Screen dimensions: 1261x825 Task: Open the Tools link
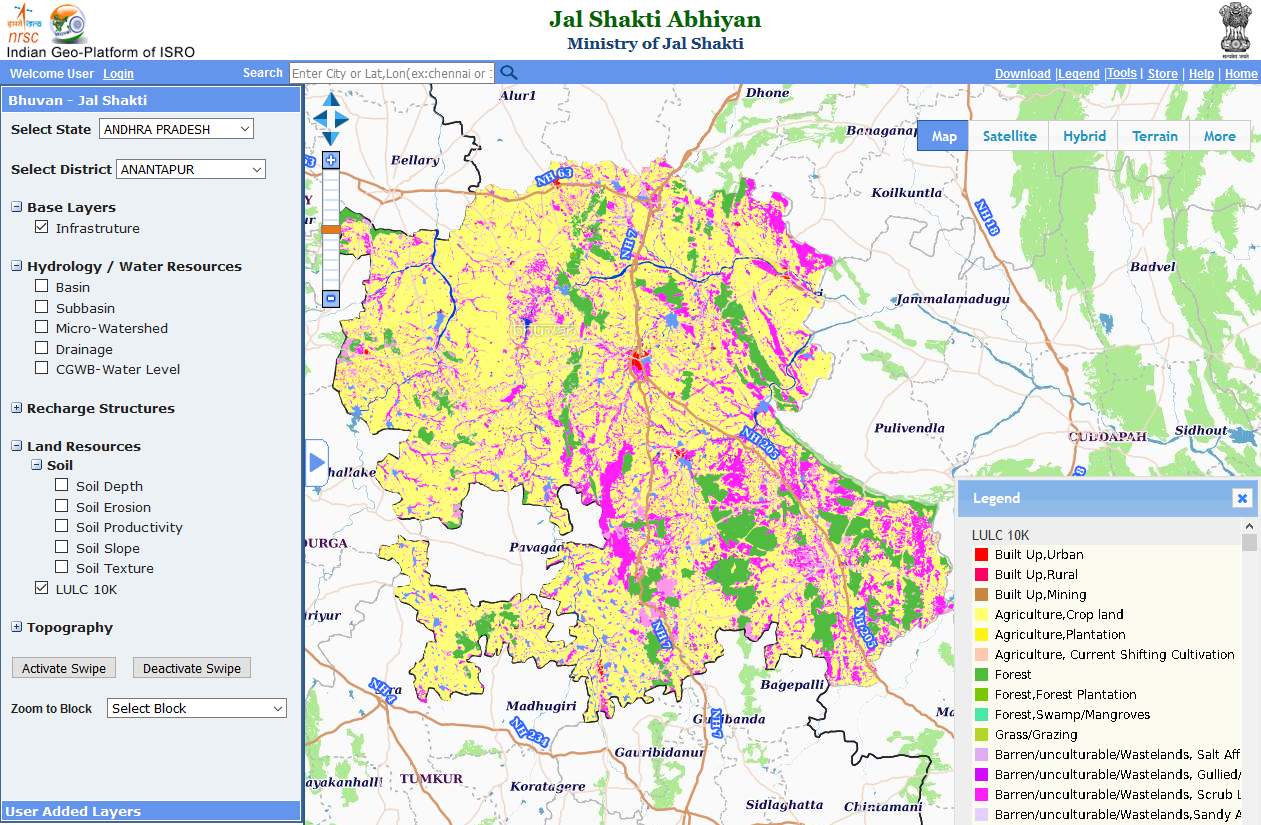coord(1122,74)
